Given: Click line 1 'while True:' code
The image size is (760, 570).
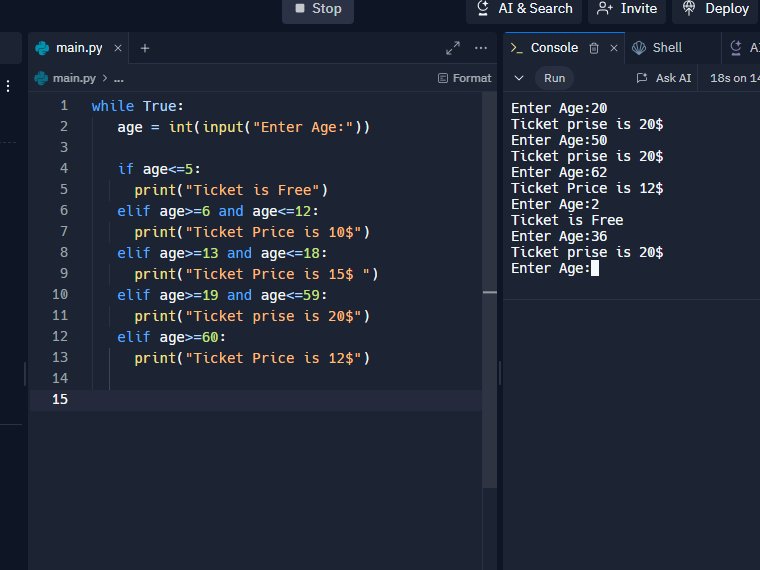Looking at the screenshot, I should [x=138, y=106].
